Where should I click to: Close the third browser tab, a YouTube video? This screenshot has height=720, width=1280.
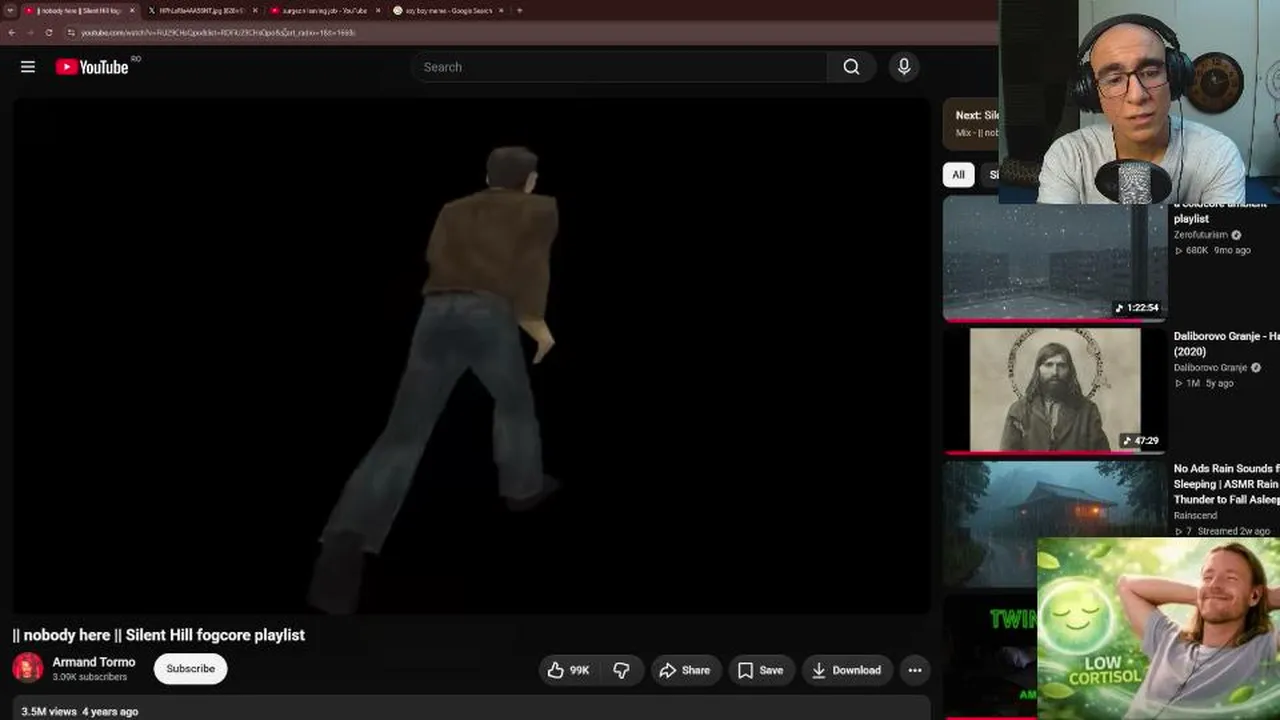378,10
